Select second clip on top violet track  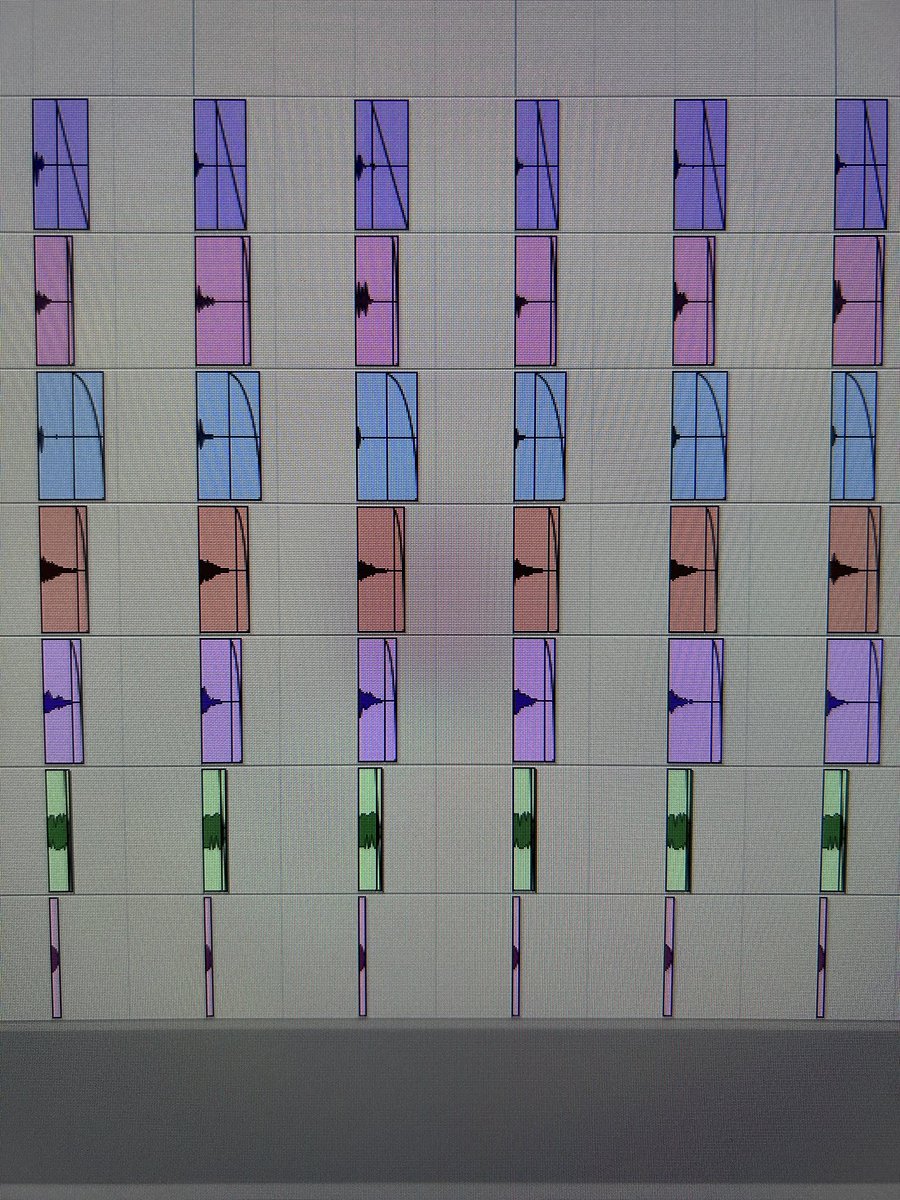point(221,165)
